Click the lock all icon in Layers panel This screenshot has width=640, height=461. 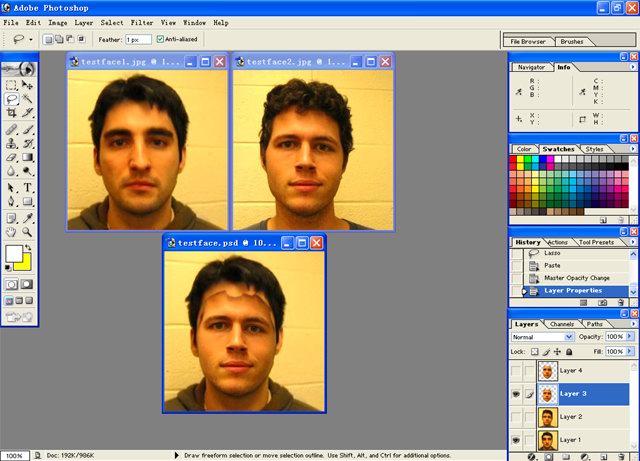pos(567,352)
